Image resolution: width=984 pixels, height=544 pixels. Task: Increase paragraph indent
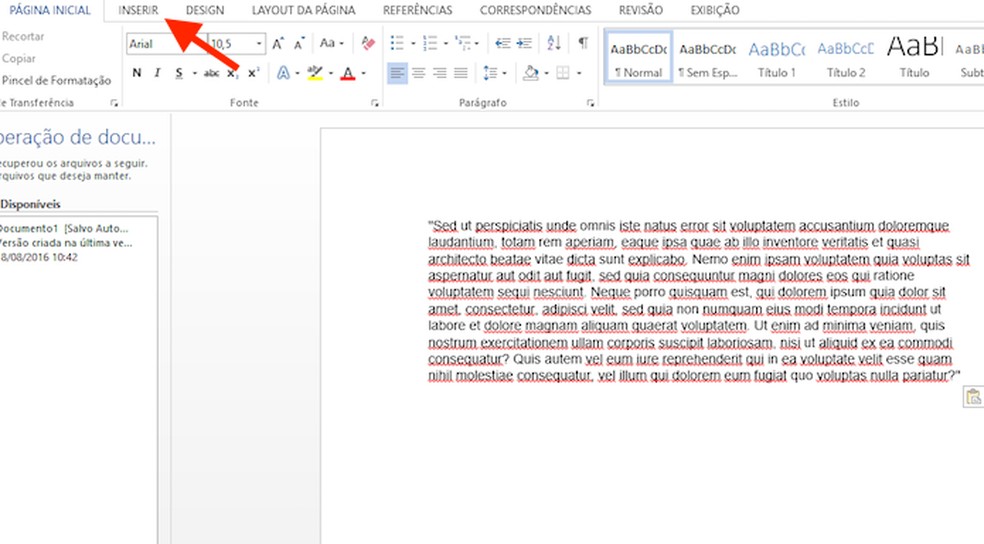[524, 44]
